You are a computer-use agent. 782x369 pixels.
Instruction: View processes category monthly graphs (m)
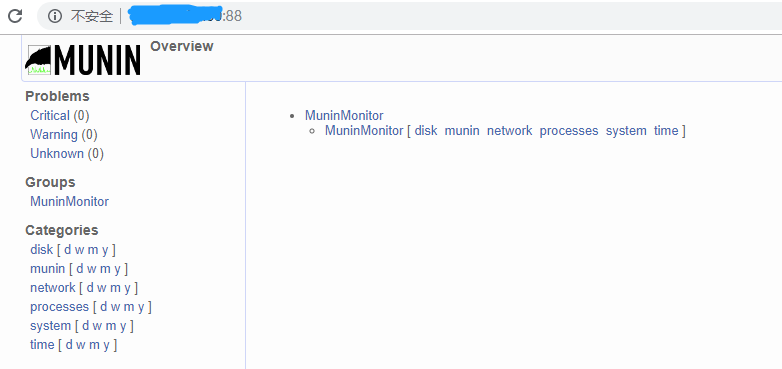pos(129,307)
